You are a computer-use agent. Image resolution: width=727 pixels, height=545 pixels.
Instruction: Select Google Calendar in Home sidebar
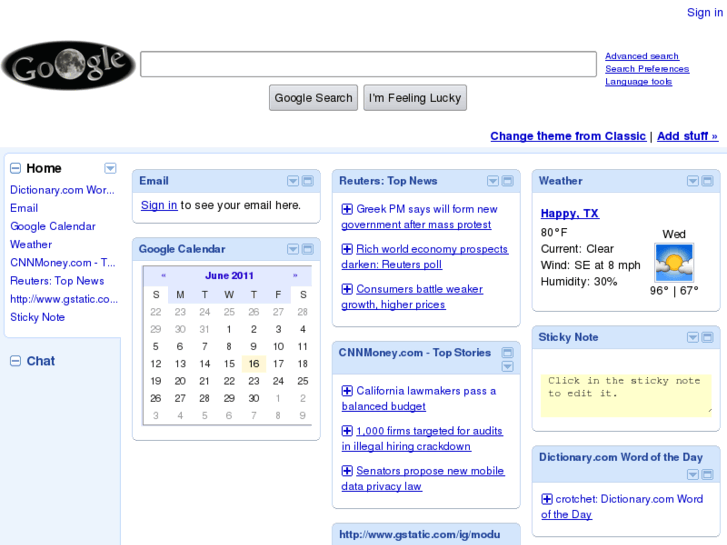53,226
